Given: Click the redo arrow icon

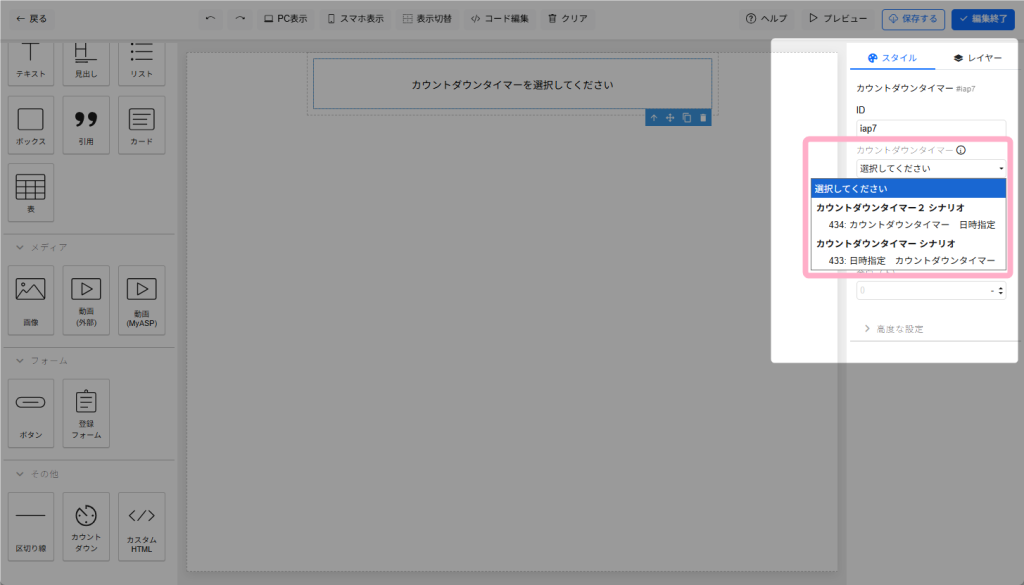Looking at the screenshot, I should (x=240, y=18).
